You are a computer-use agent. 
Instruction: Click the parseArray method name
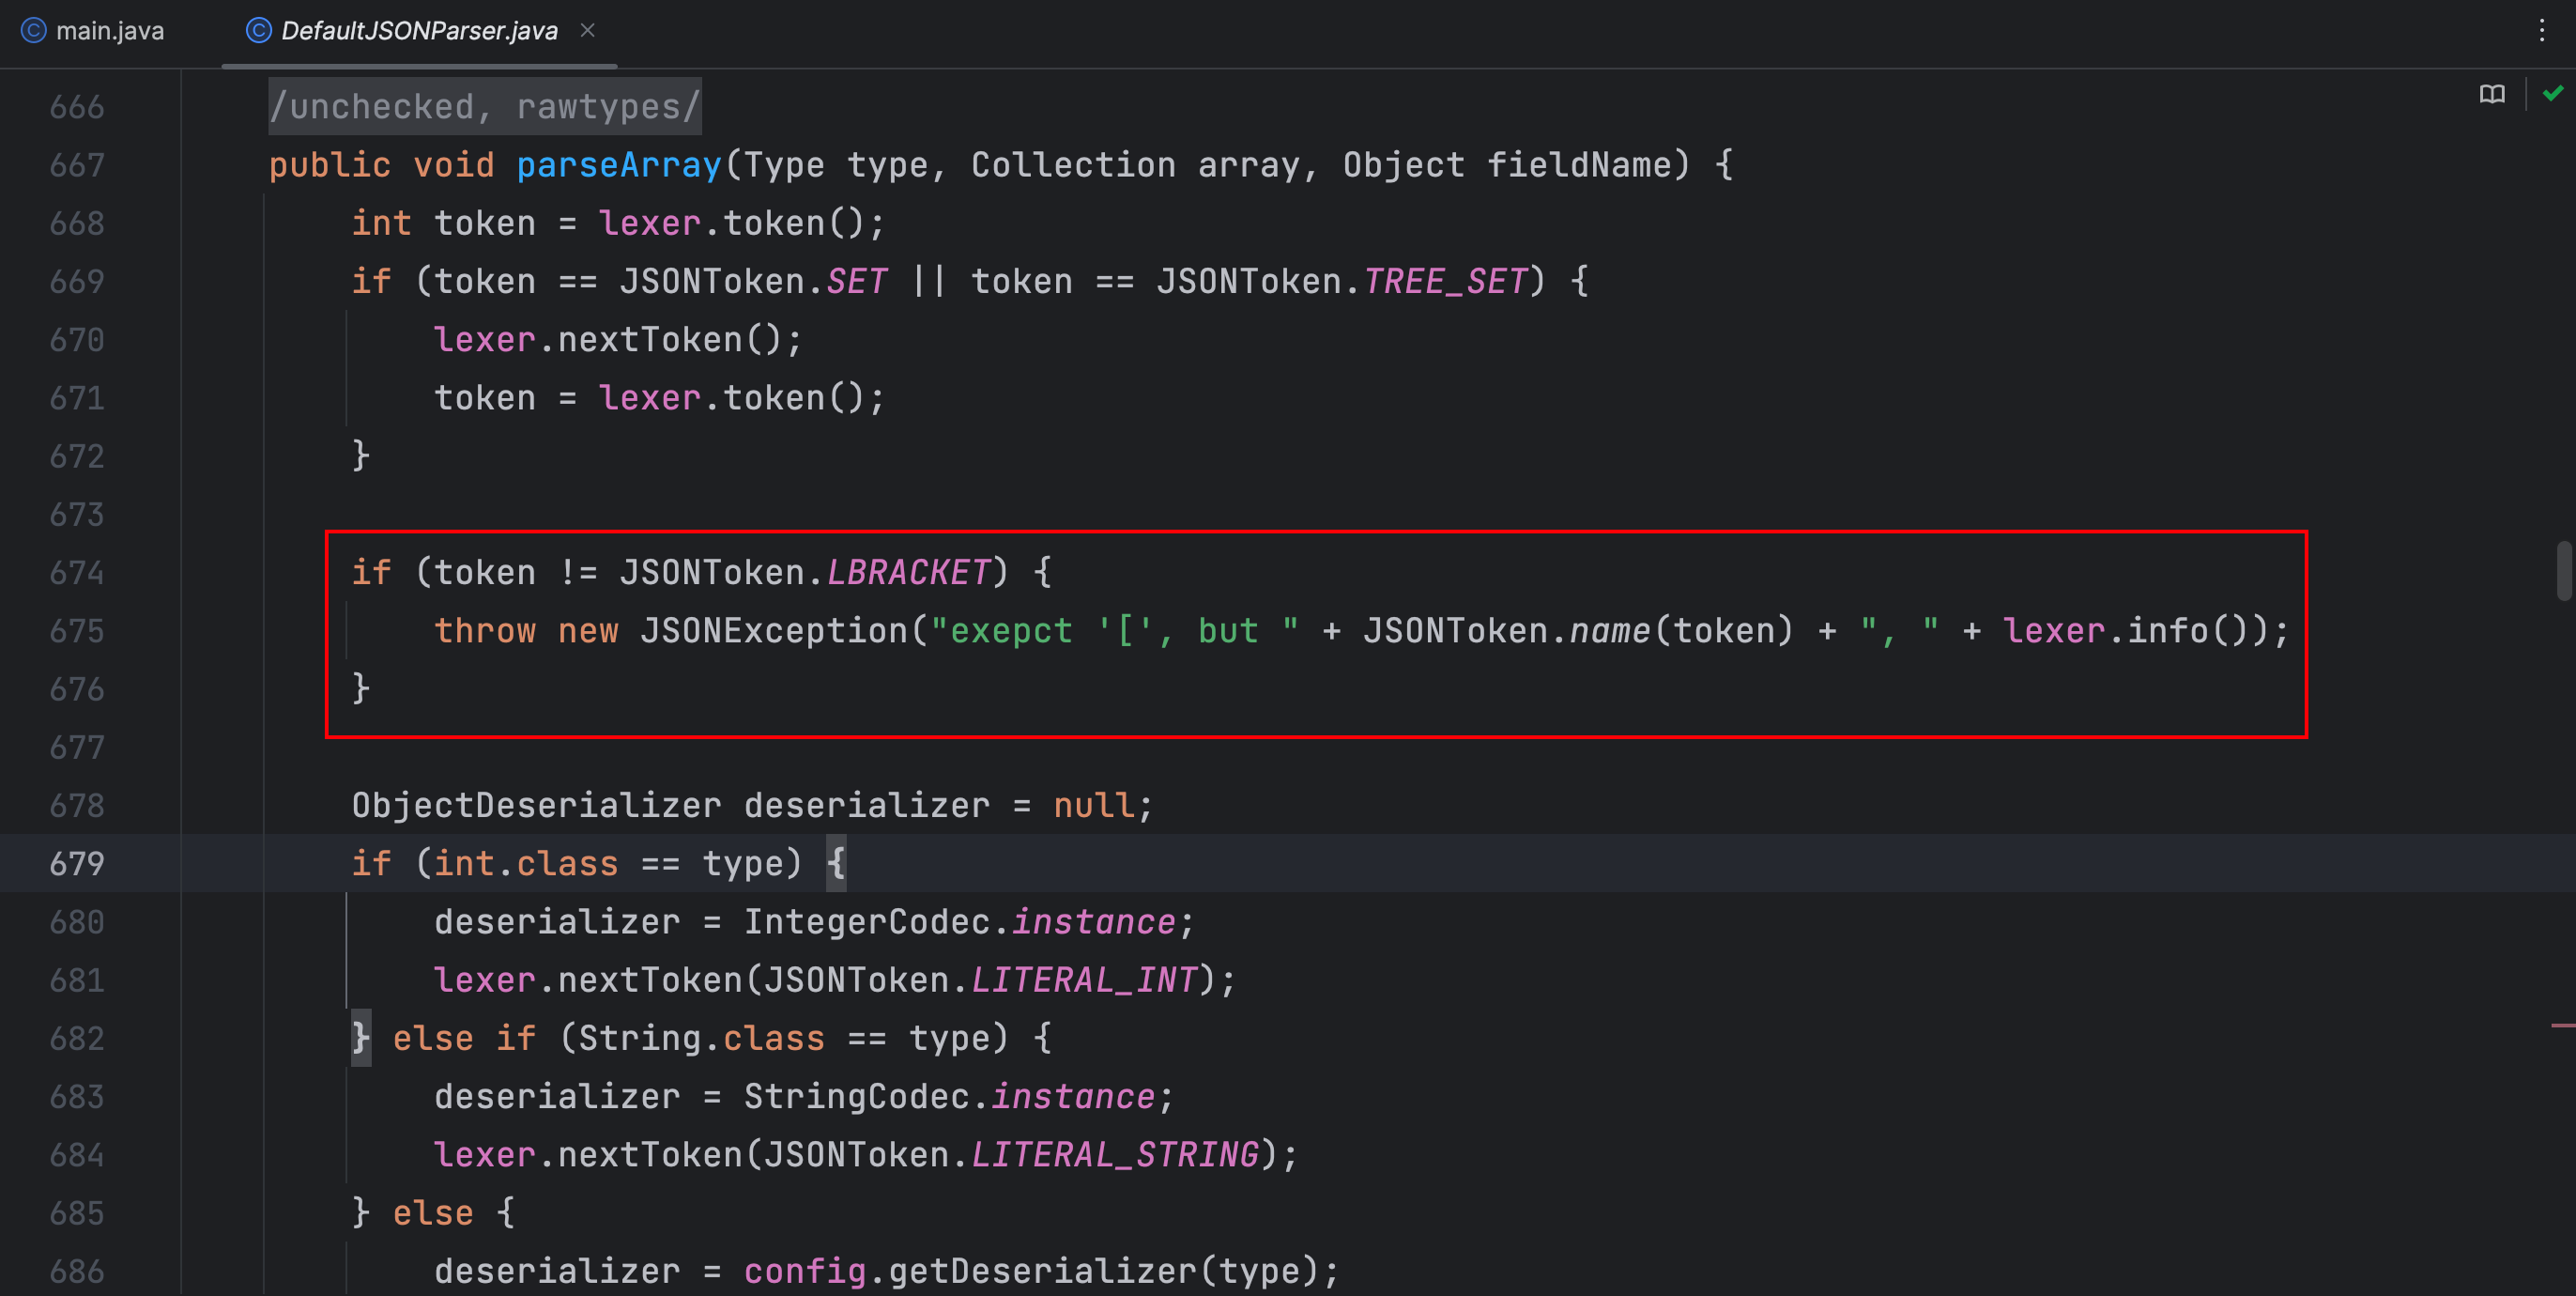[x=619, y=165]
